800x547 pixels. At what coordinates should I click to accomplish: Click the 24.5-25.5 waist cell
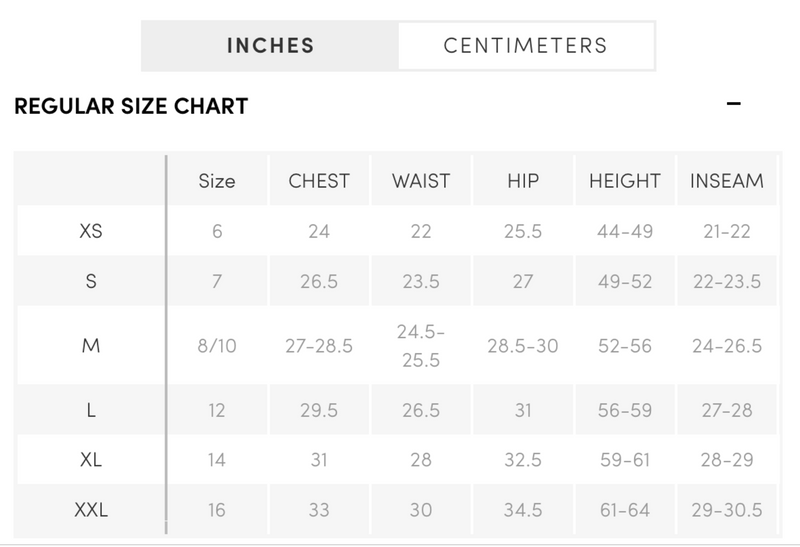click(x=421, y=346)
